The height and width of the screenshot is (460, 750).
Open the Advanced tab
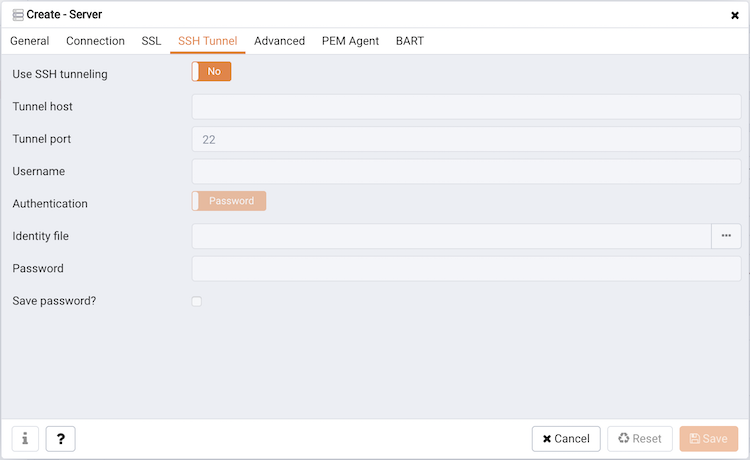tap(279, 41)
